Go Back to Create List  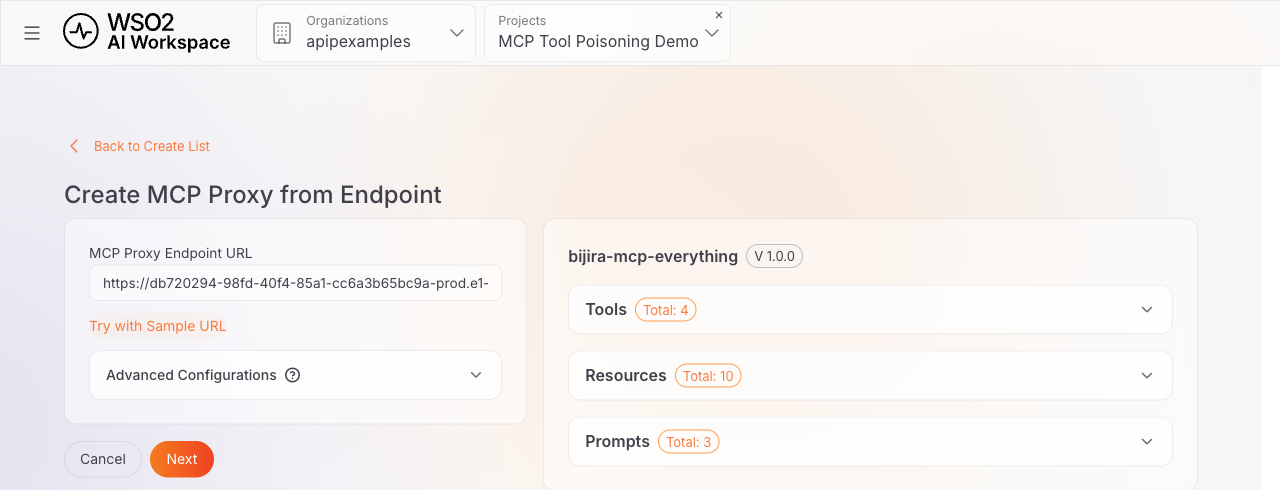coord(152,146)
